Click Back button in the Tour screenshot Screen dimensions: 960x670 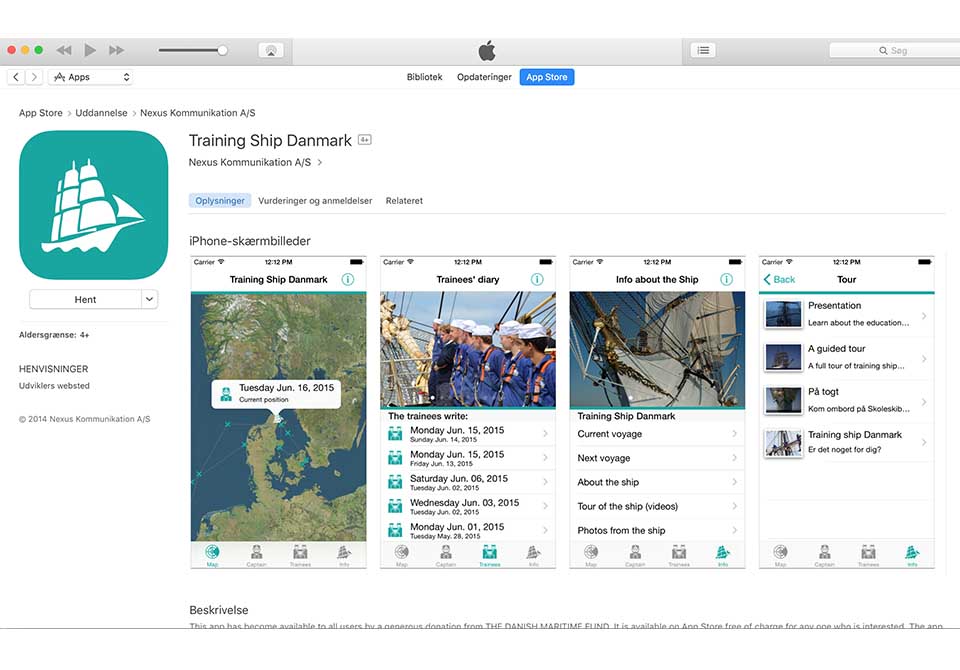tap(779, 279)
